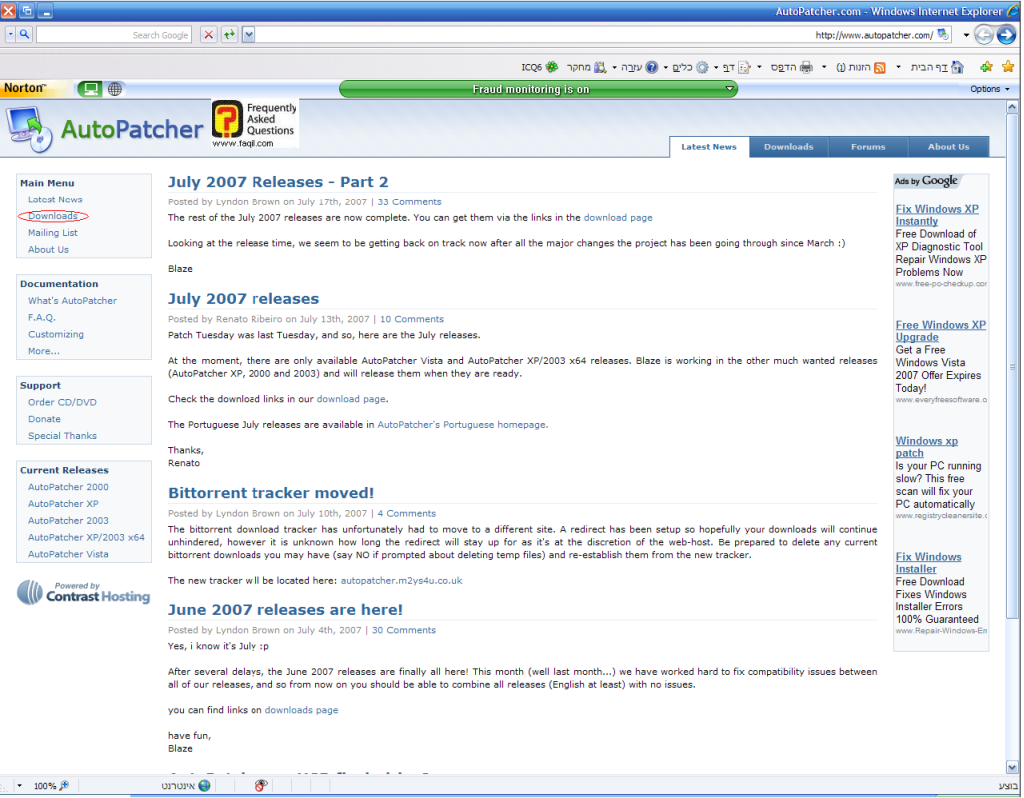Open AutoPatcher XP/2003 x64 release link
Viewport: 1024px width, 798px height.
[x=86, y=537]
